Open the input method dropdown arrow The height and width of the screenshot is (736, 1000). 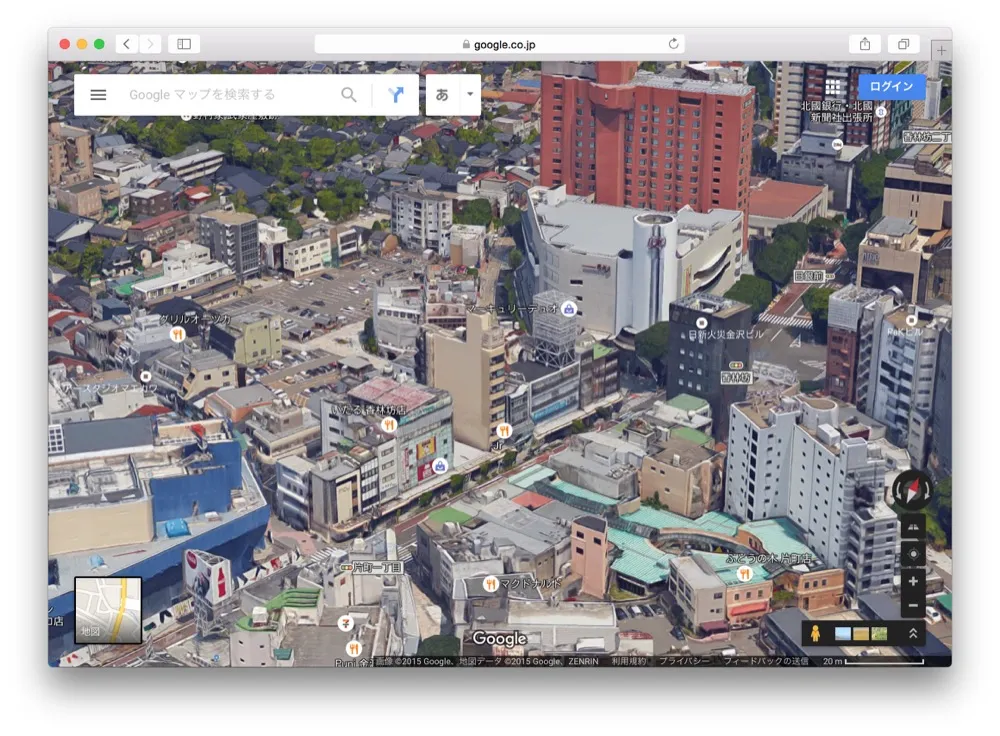click(x=467, y=94)
